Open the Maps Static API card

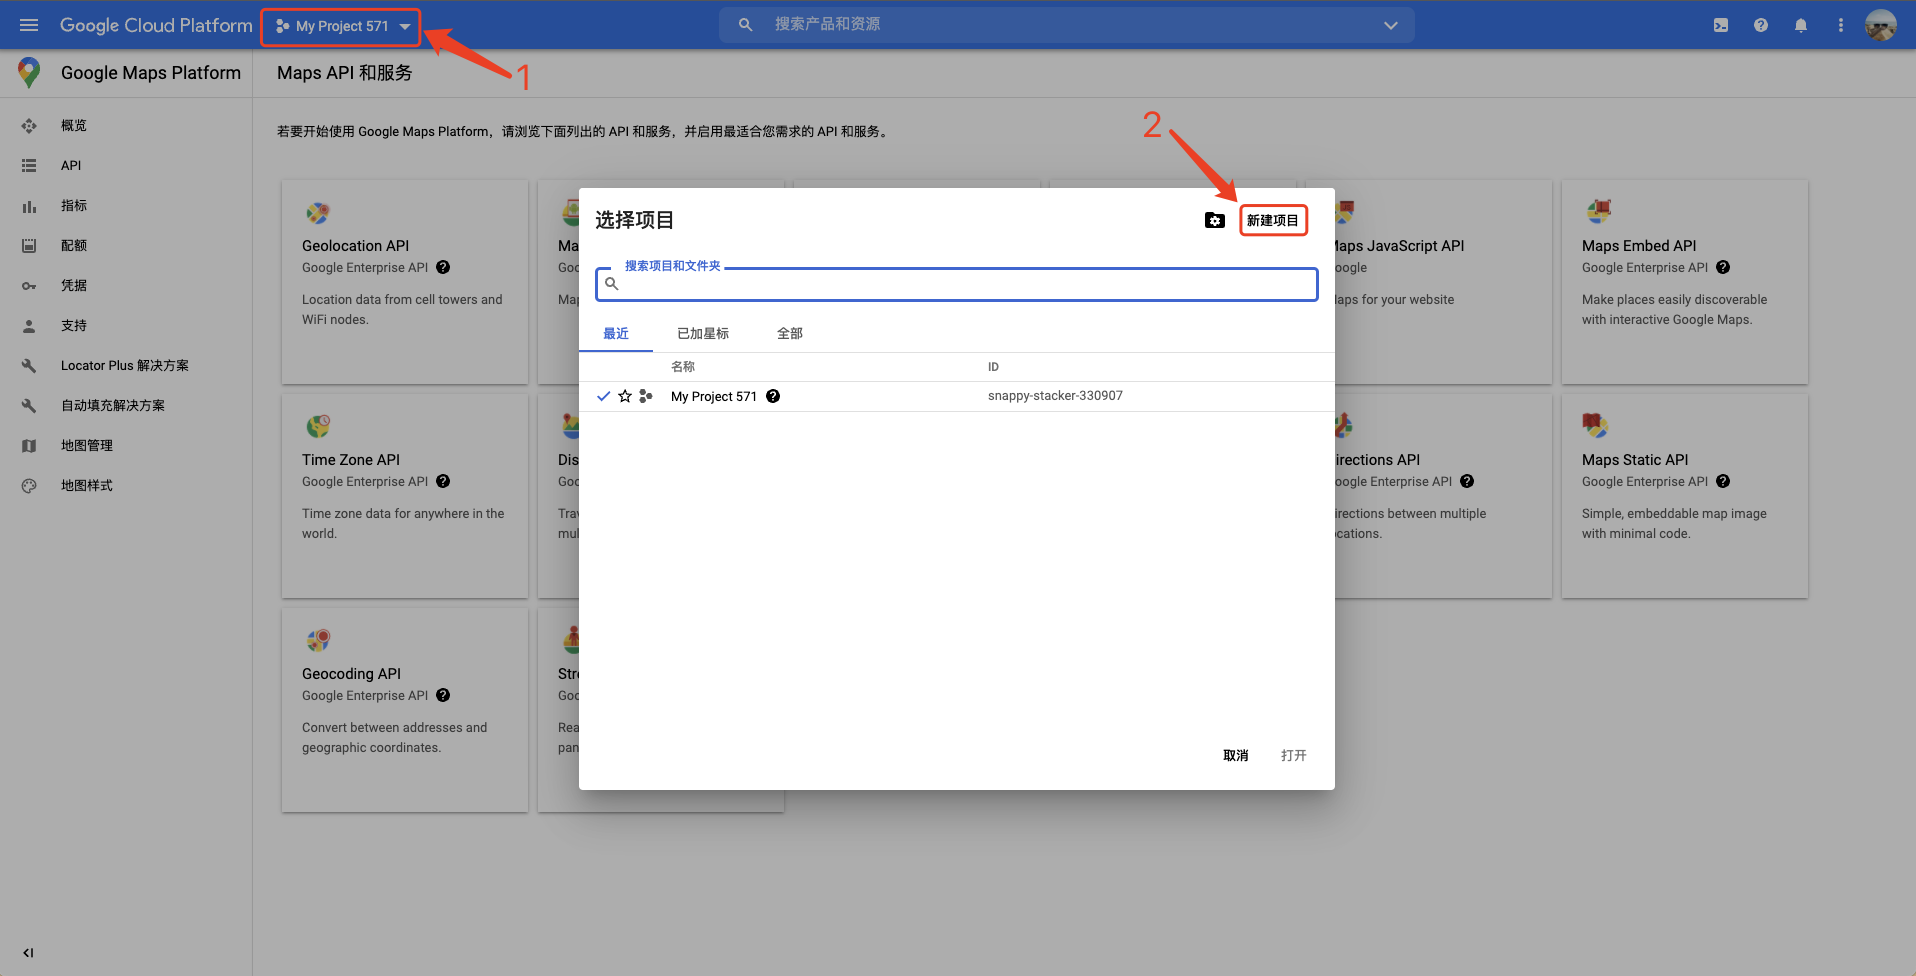click(x=1685, y=496)
